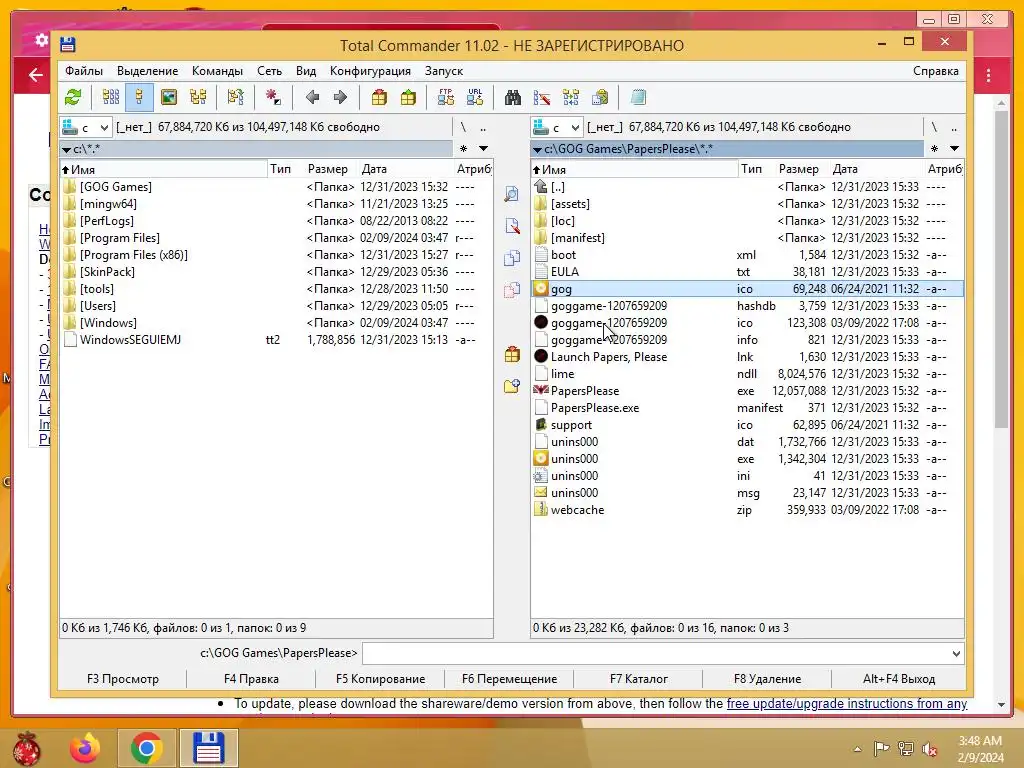Click the view file icon between panels
Viewport: 1024px width, 768px height.
coord(512,194)
